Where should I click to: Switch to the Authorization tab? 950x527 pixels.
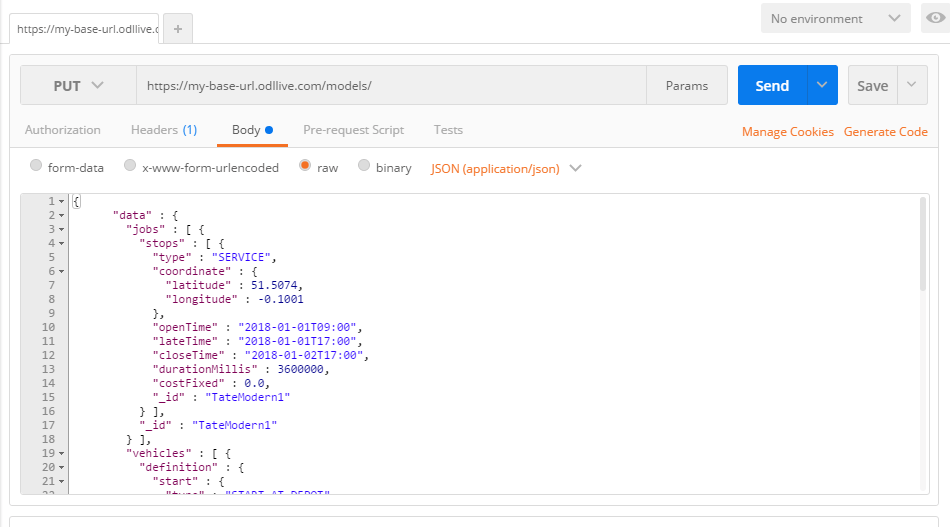point(62,130)
